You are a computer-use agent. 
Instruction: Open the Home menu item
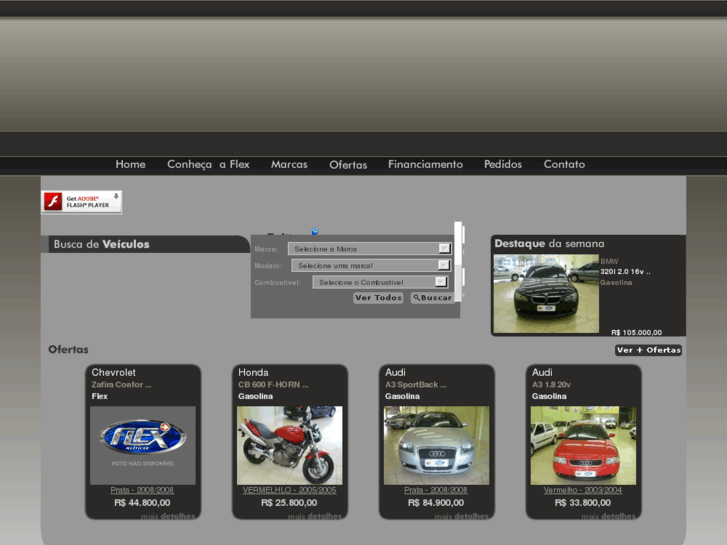(x=130, y=164)
